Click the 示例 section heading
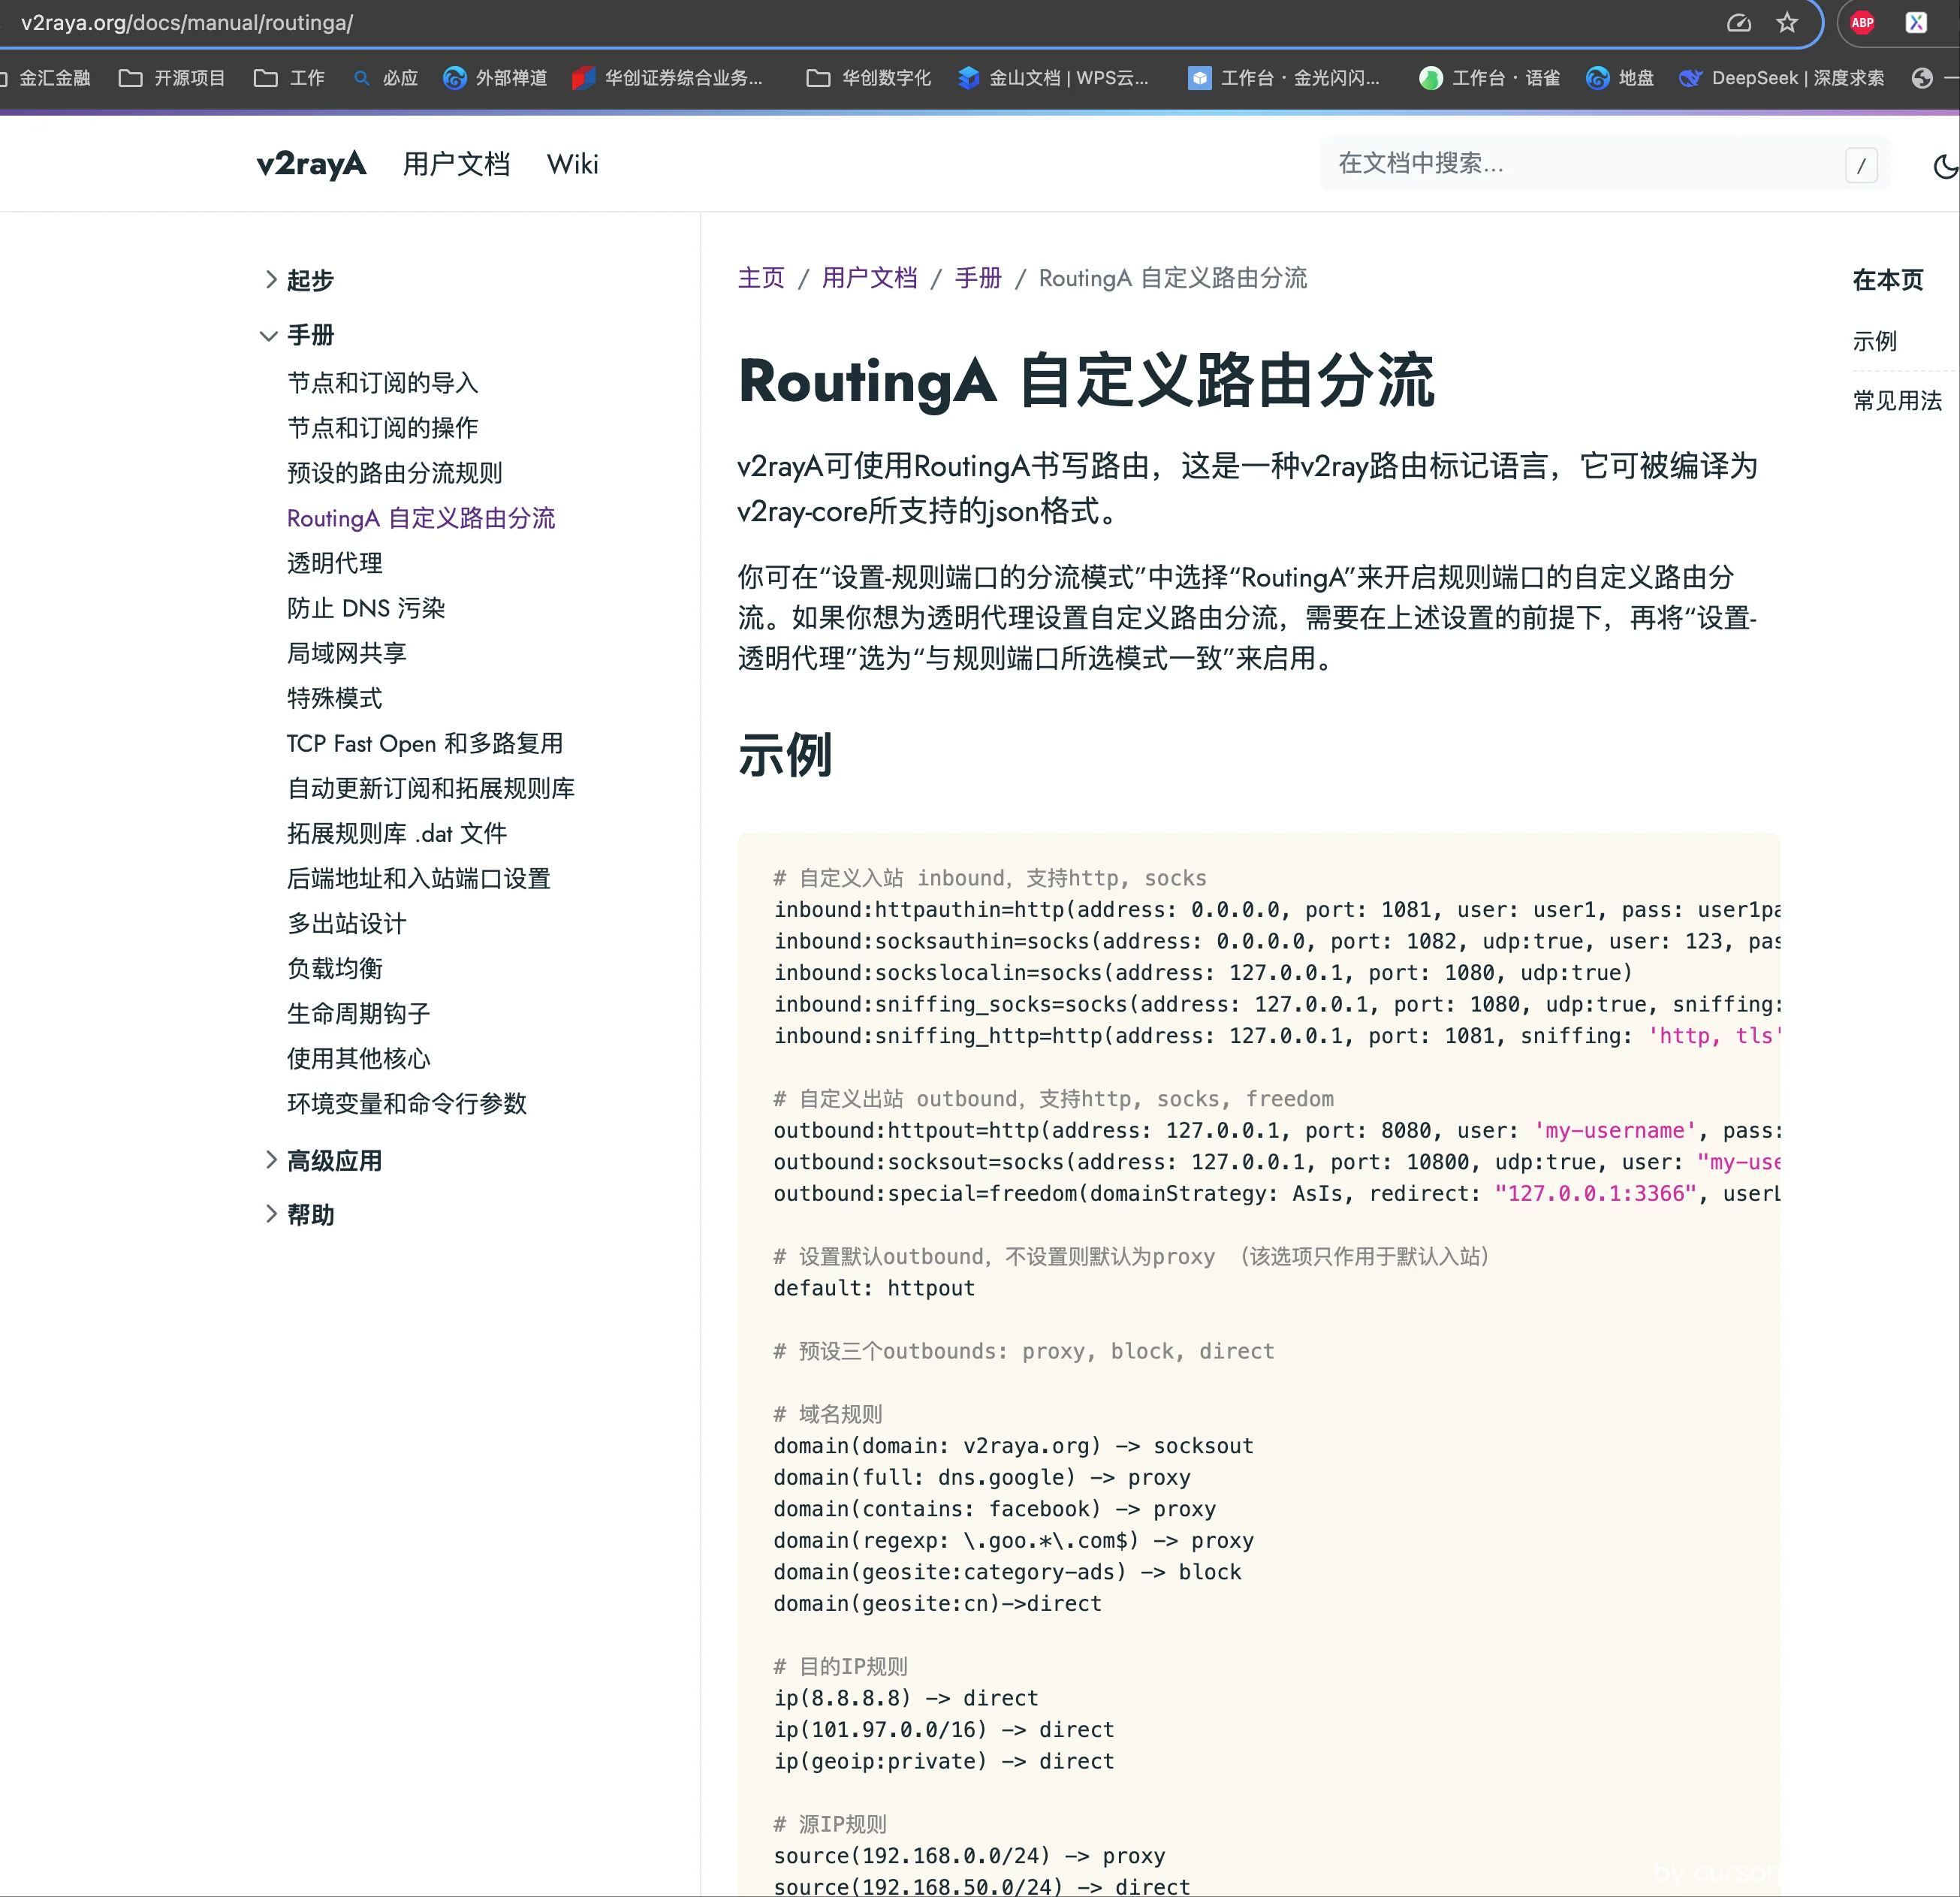 coord(785,755)
